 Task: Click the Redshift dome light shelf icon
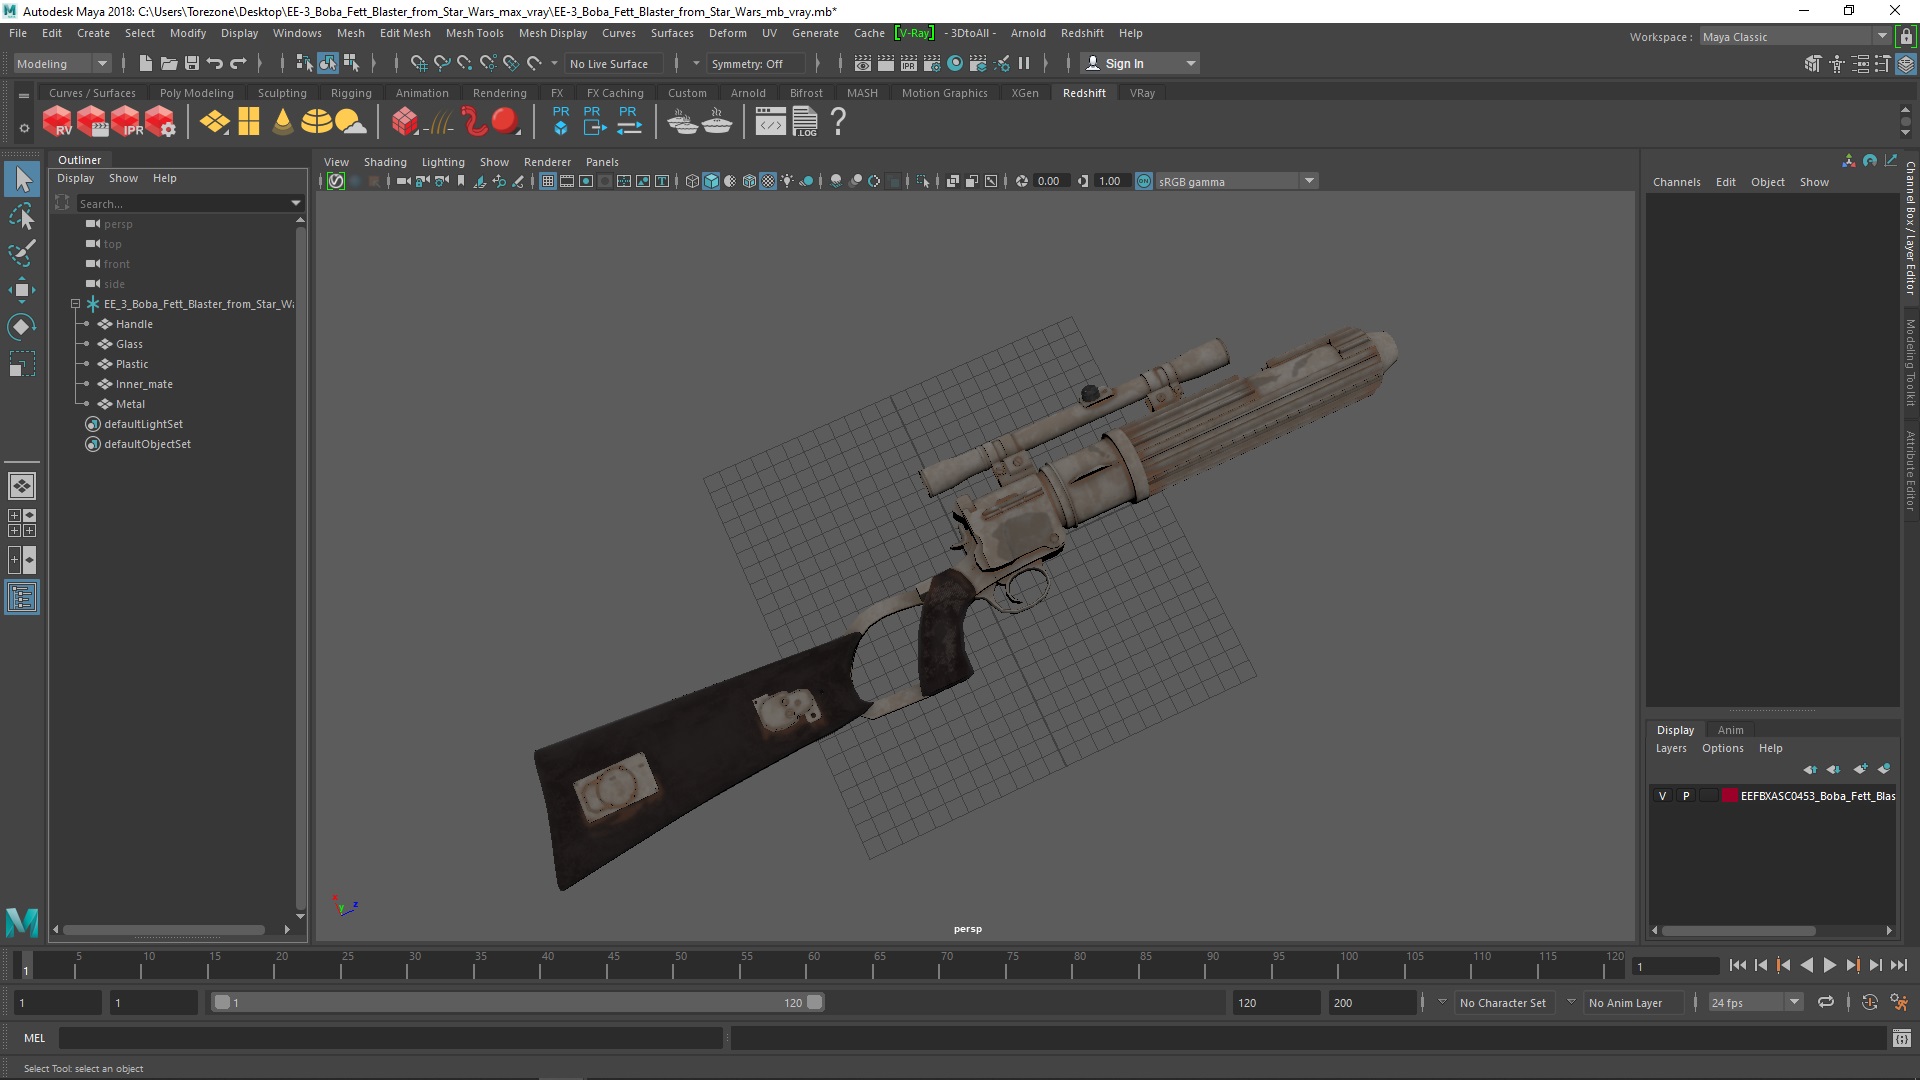click(x=317, y=122)
